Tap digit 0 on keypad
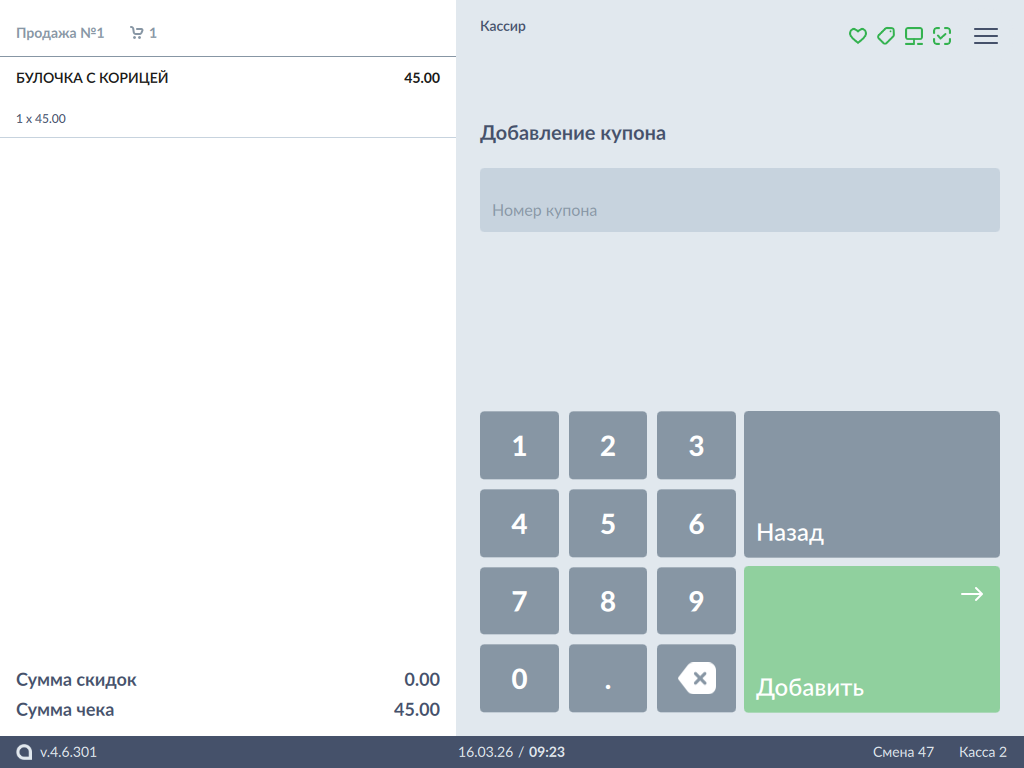 click(519, 678)
